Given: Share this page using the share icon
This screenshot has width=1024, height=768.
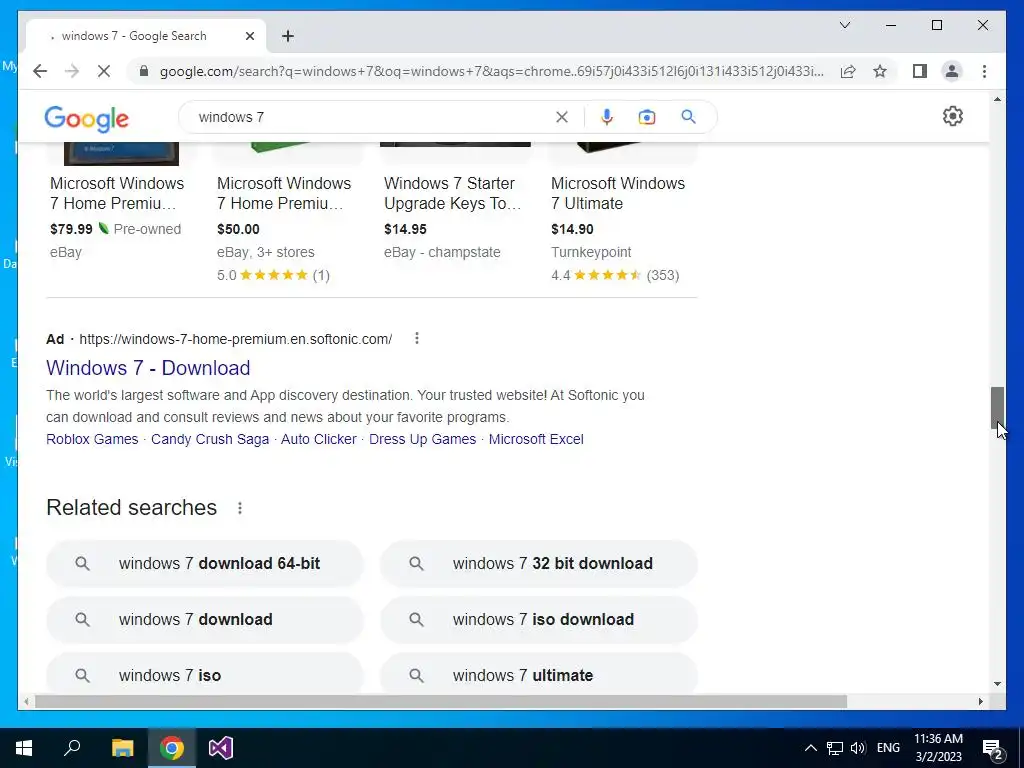Looking at the screenshot, I should click(x=848, y=71).
